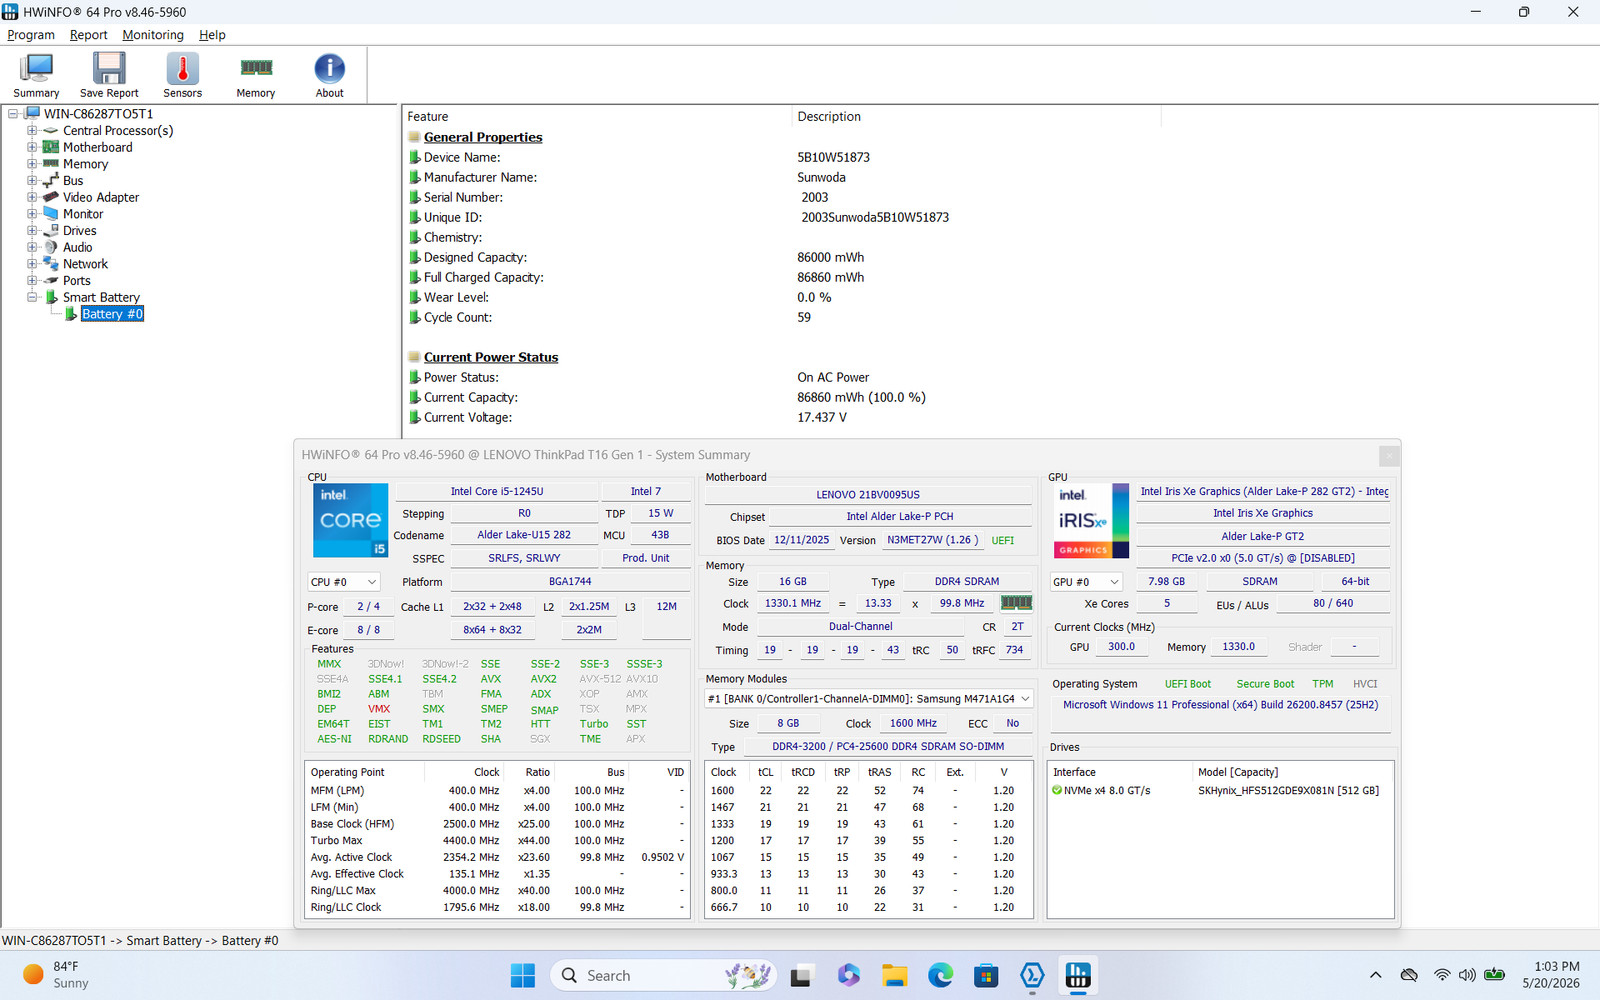Select the WIN-C86287TO5T1 root node
Viewport: 1600px width, 1000px height.
pos(98,114)
